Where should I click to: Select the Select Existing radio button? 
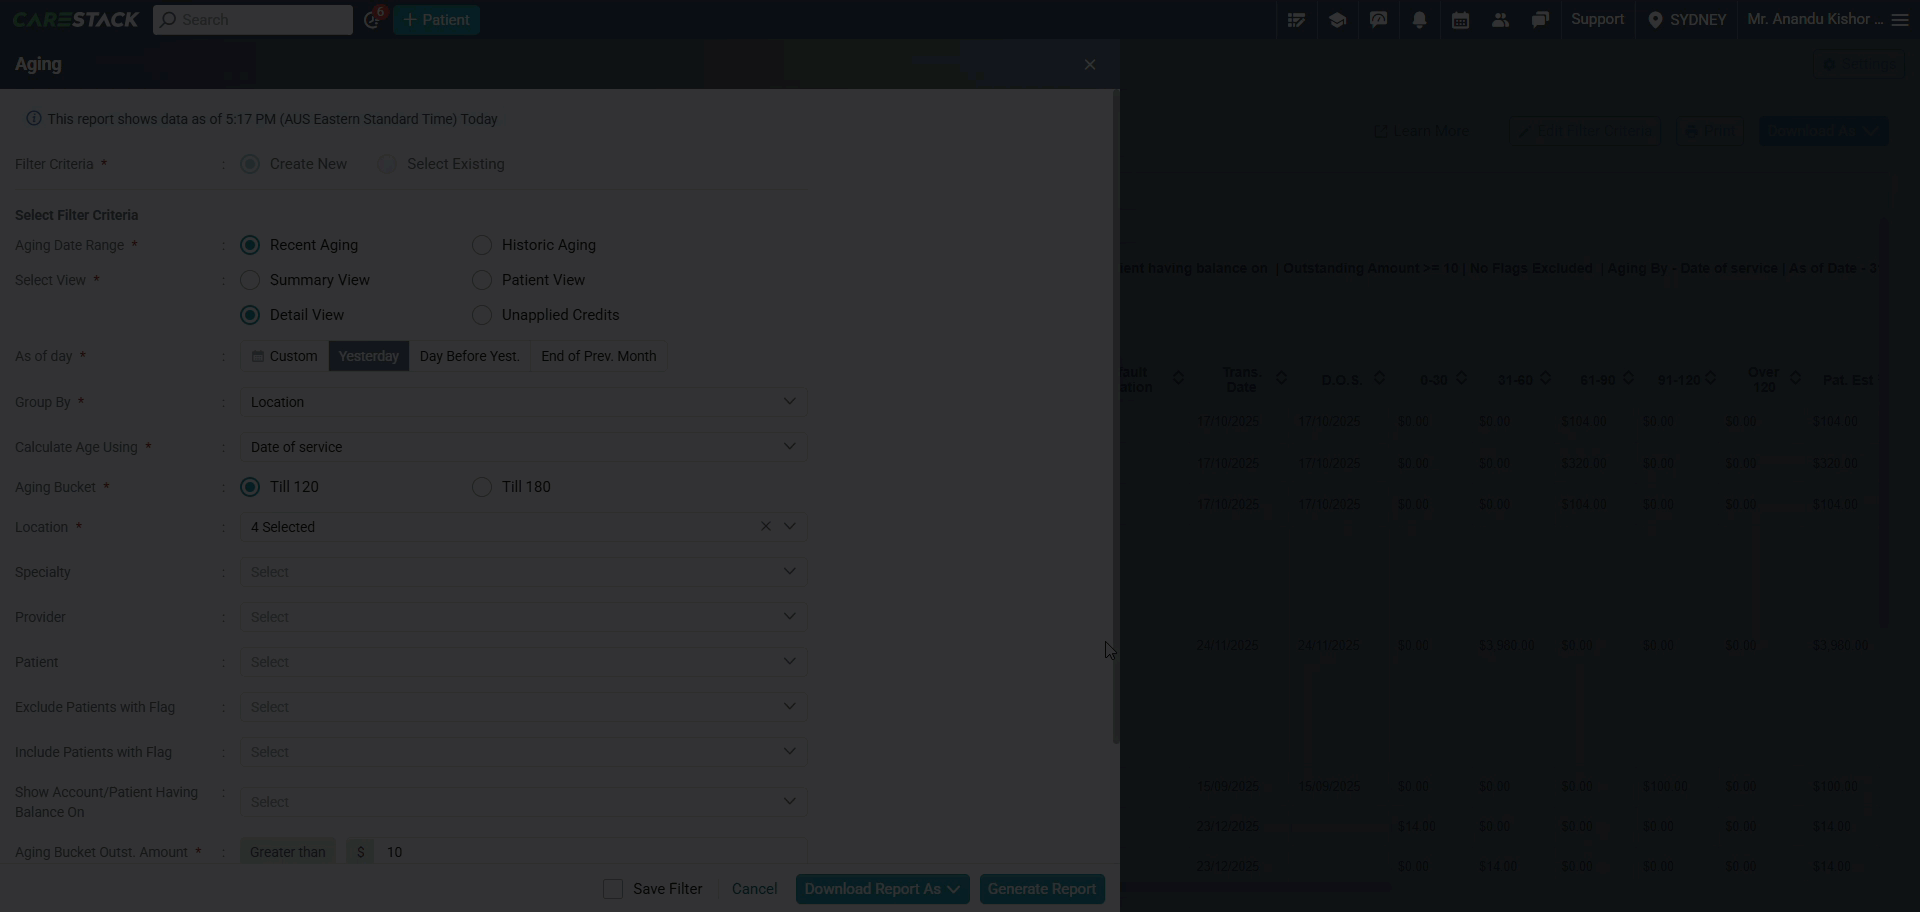387,164
